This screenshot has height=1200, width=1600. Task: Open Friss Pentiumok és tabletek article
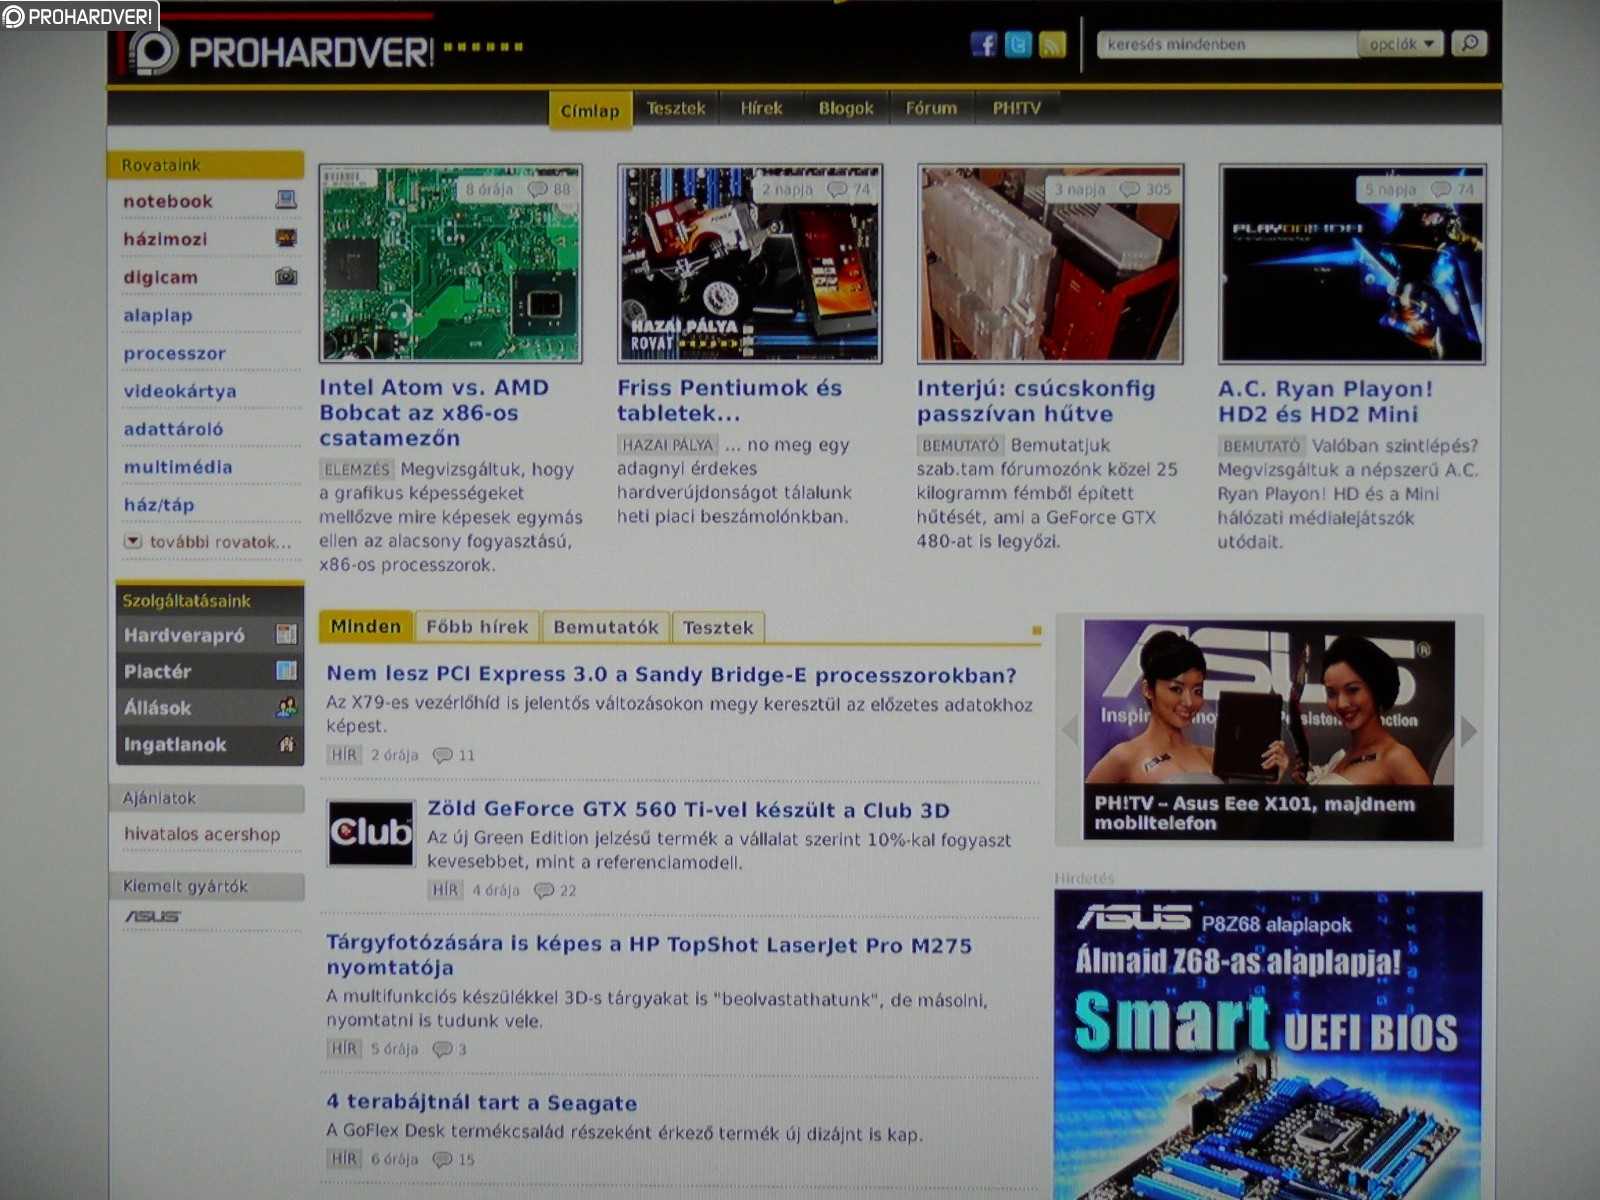(730, 400)
